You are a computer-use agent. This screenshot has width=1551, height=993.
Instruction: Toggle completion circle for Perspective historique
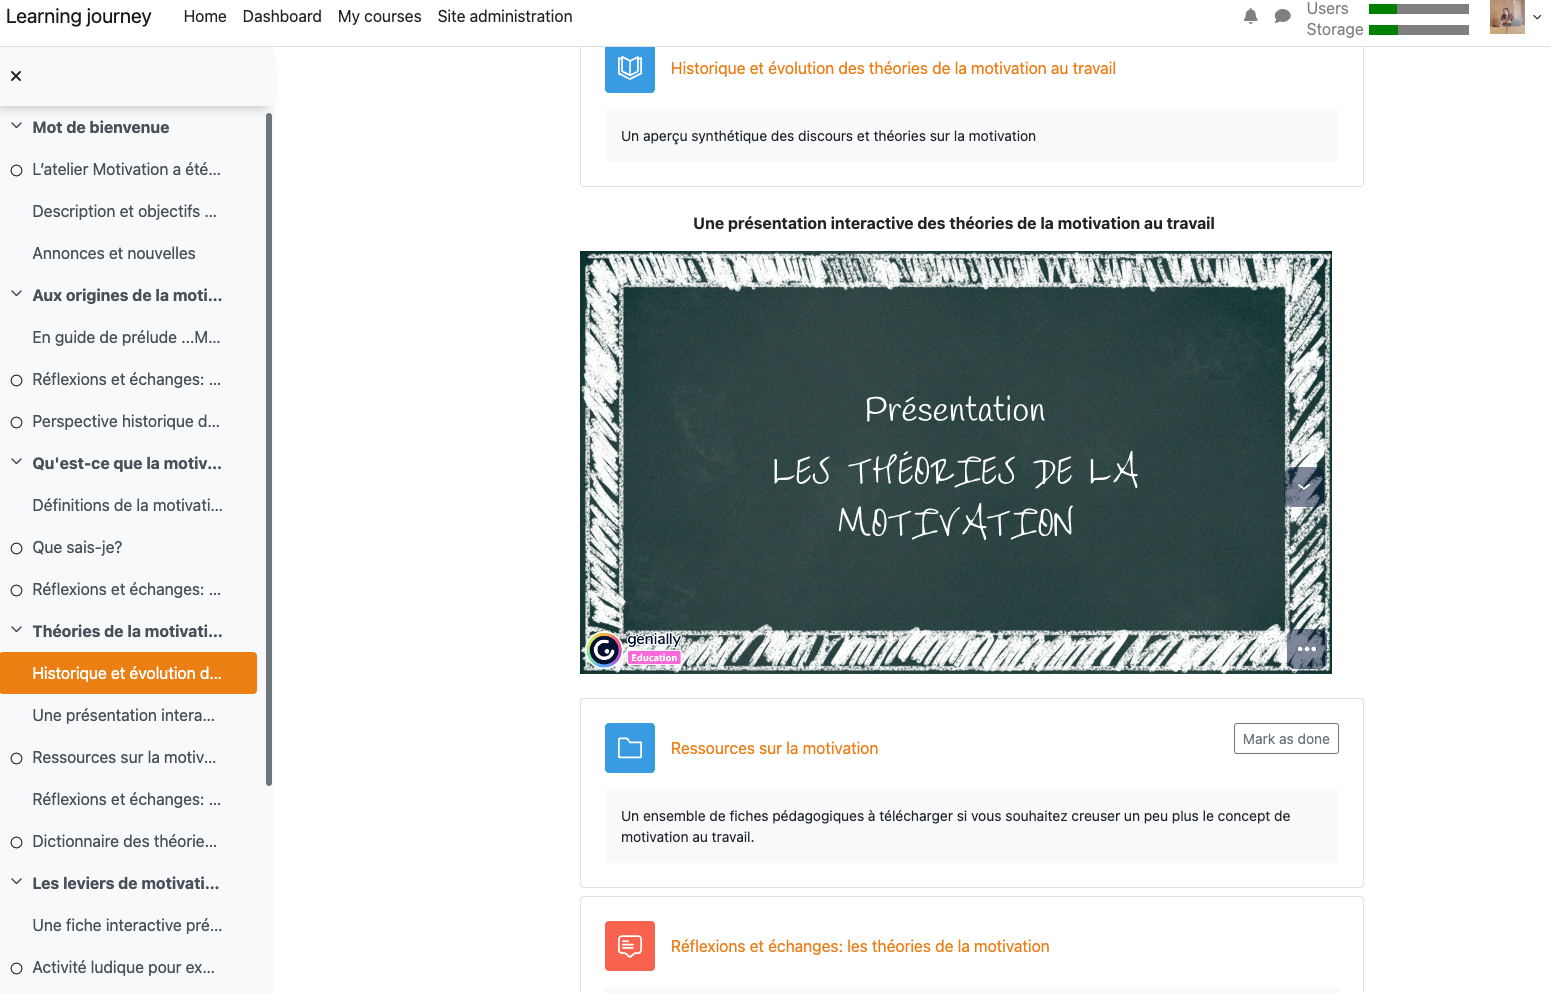pos(16,422)
